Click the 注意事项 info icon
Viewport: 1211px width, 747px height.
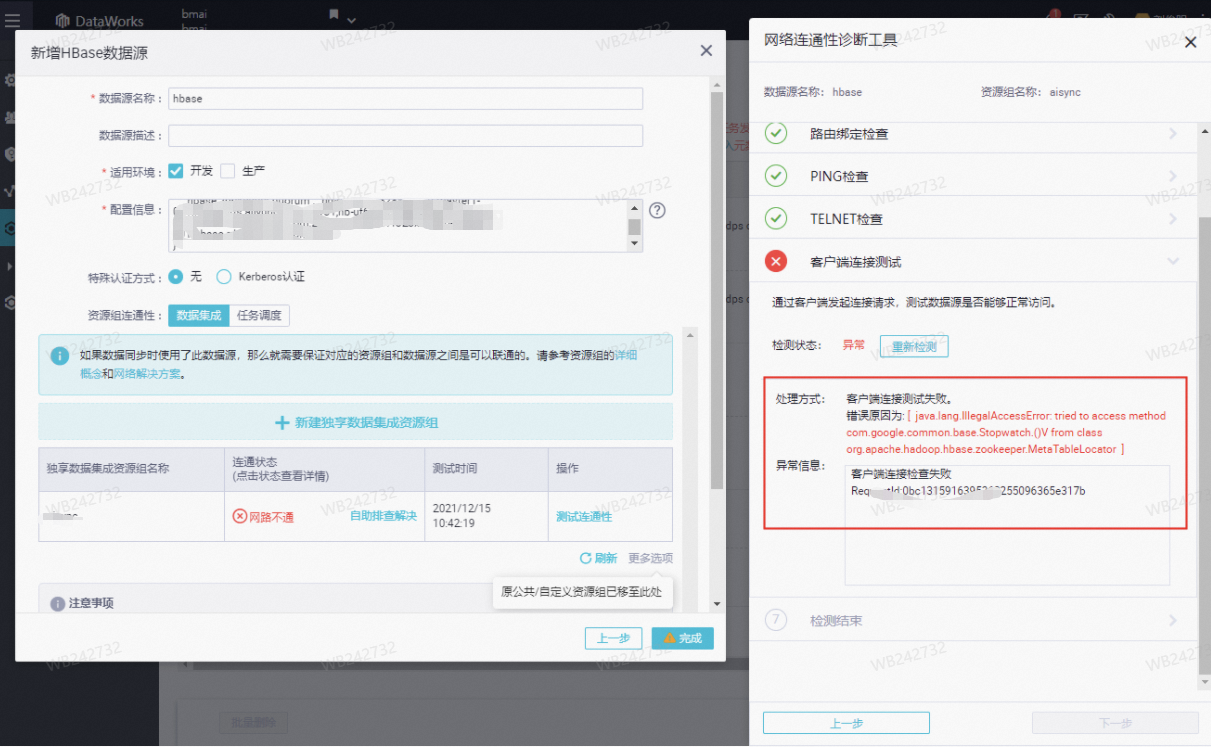58,603
